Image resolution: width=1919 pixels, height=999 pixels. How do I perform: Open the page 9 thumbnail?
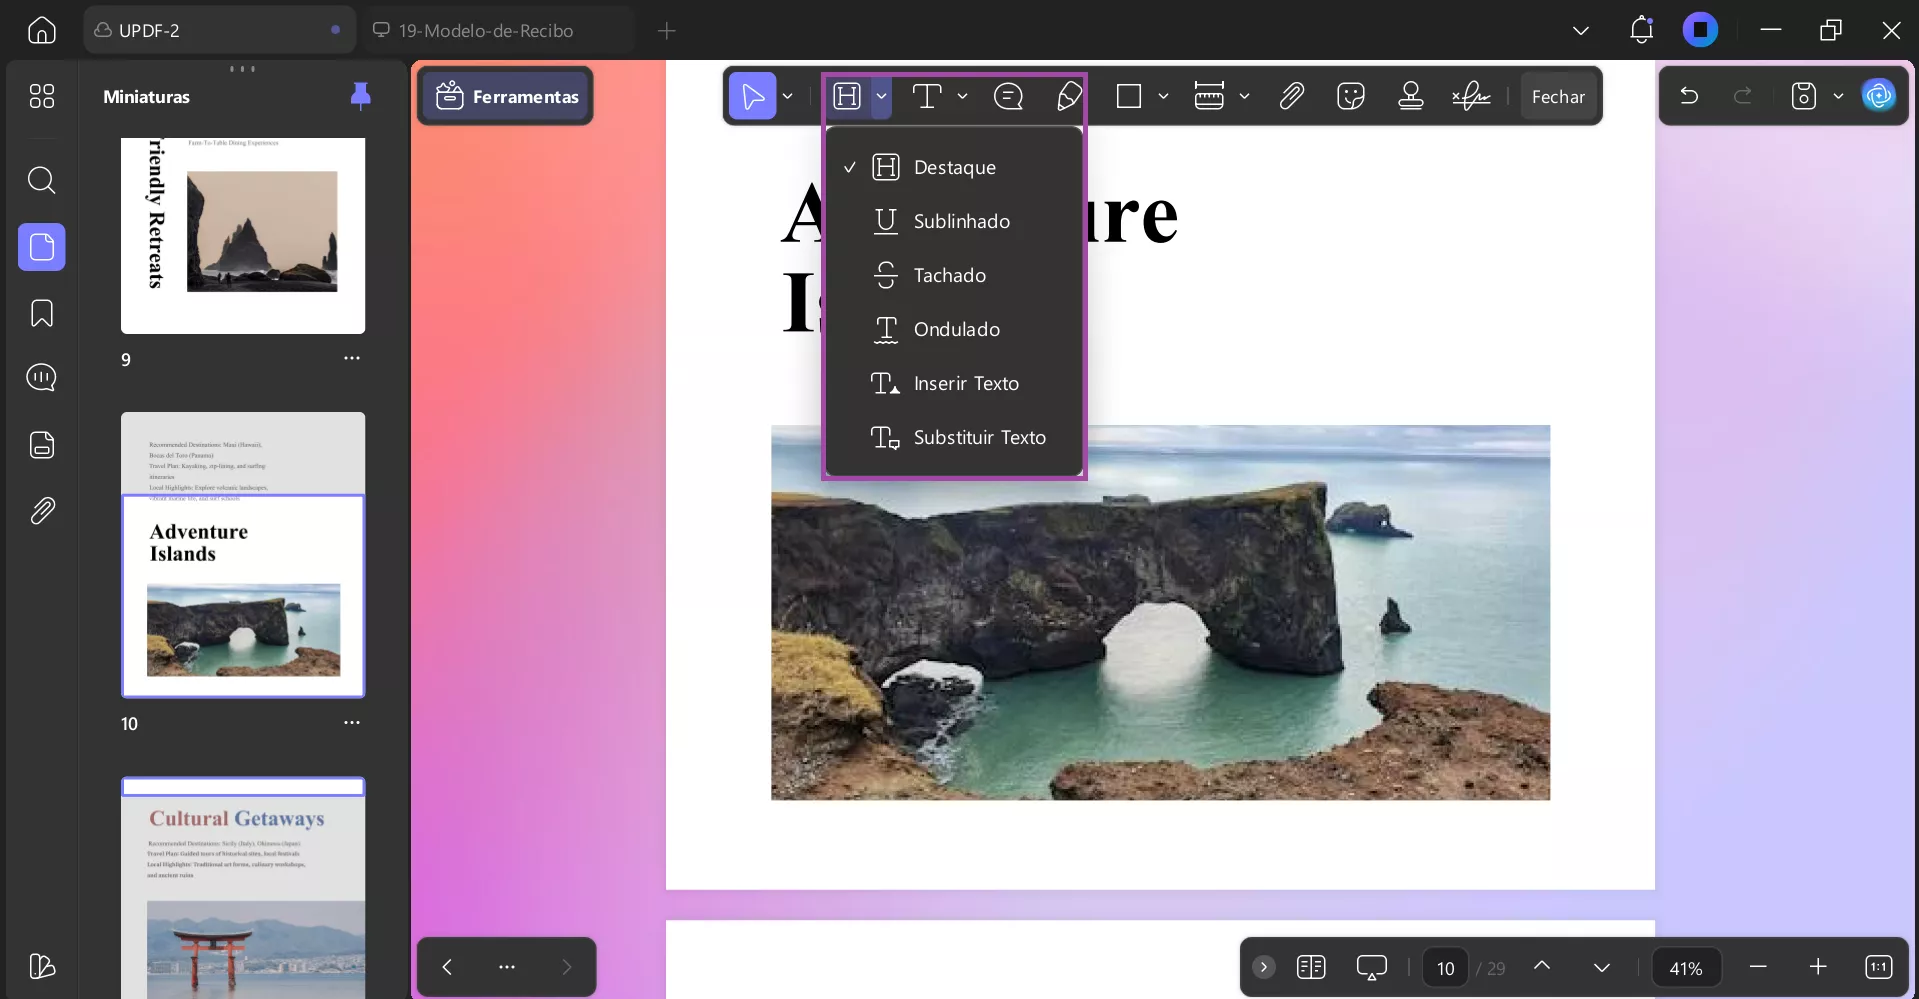pyautogui.click(x=243, y=235)
